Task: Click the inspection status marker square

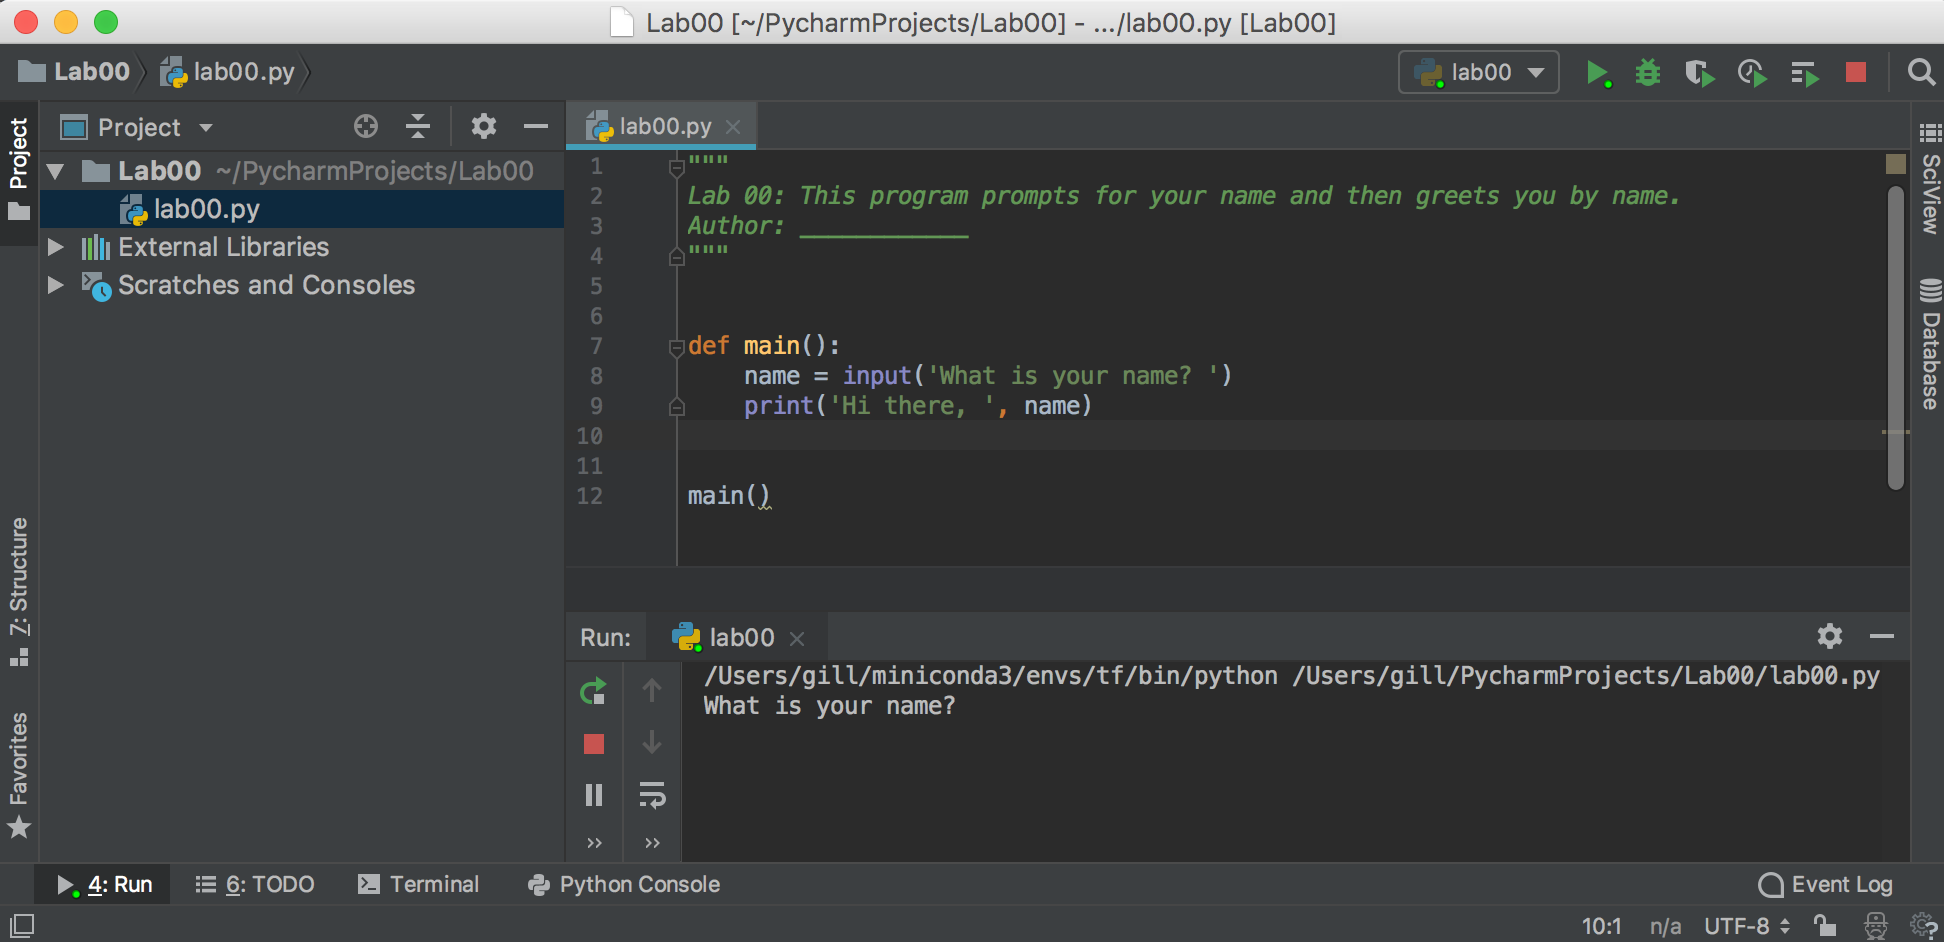Action: 1896,164
